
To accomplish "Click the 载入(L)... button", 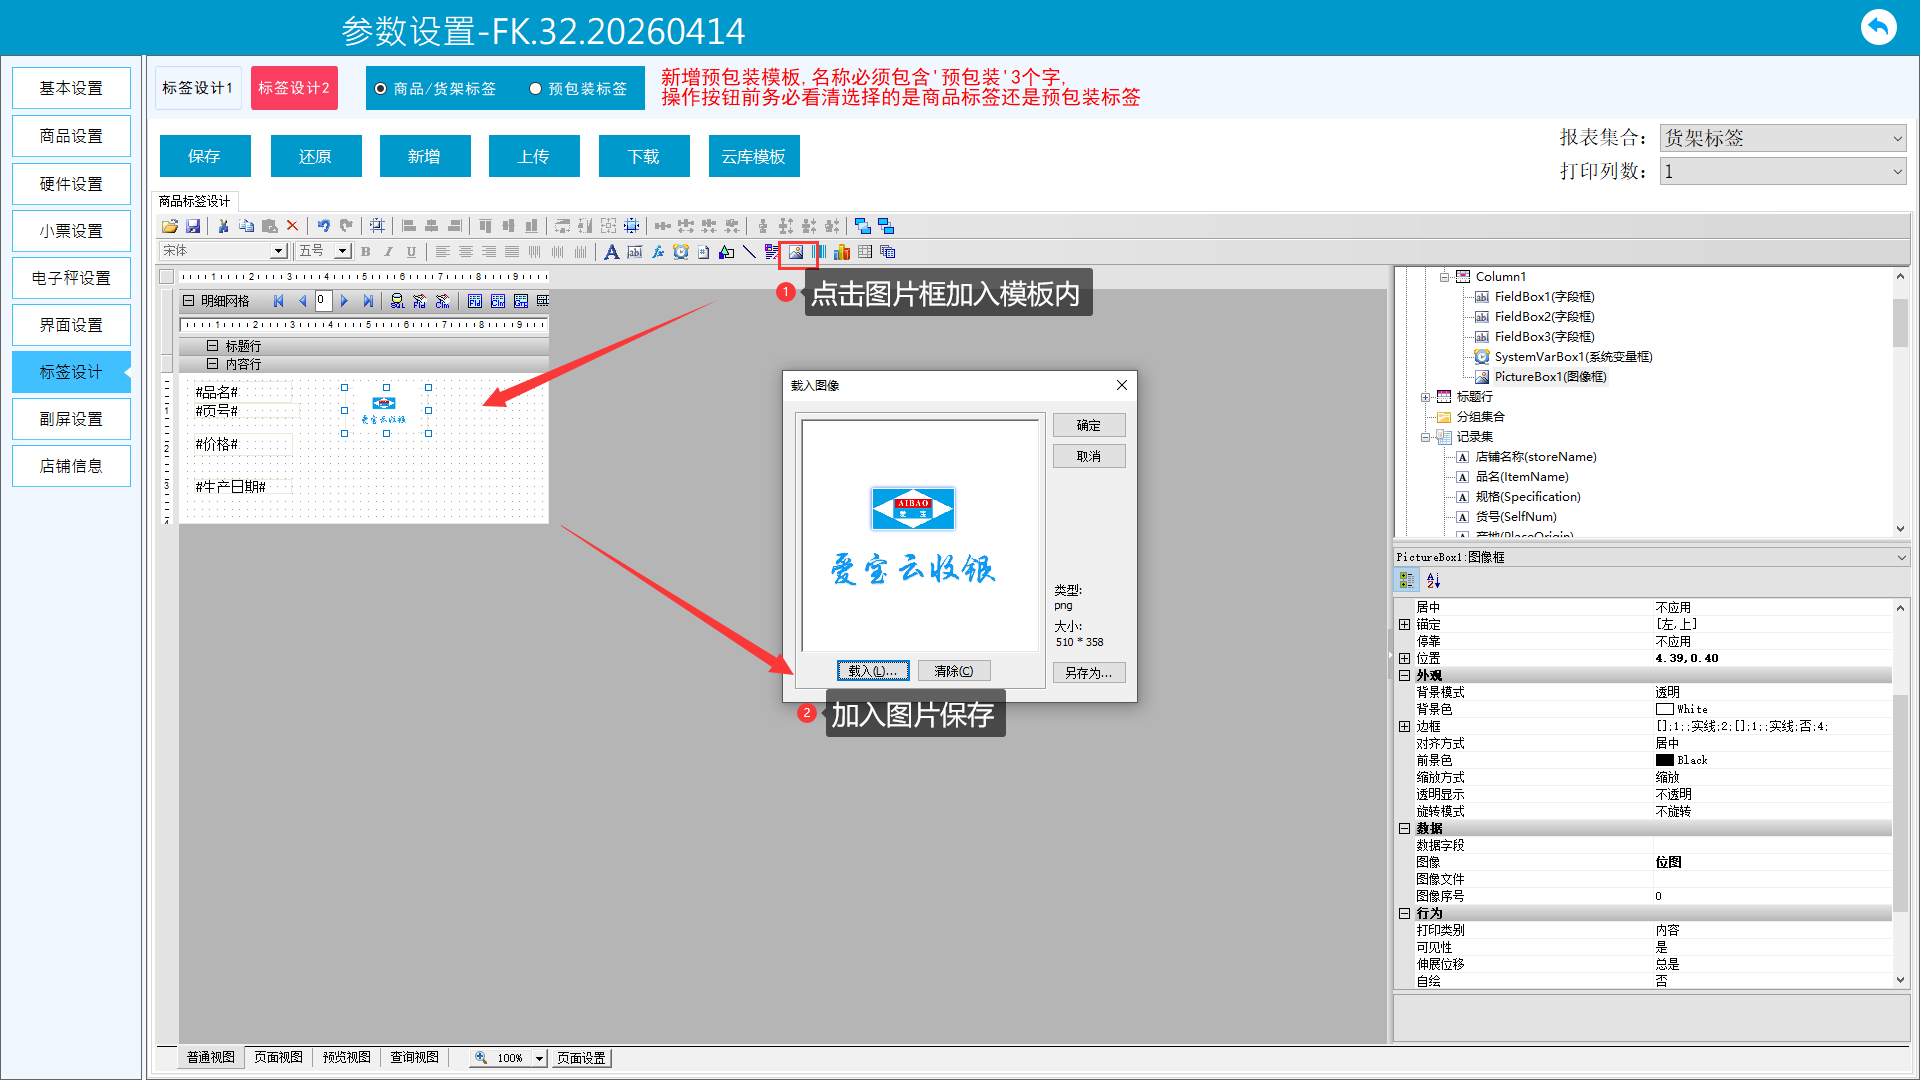I will (873, 671).
